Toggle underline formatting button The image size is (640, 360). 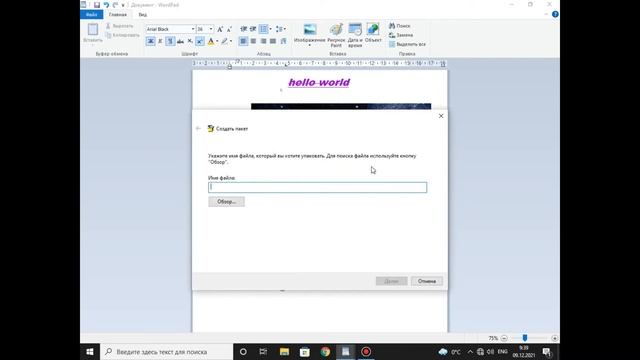[170, 41]
